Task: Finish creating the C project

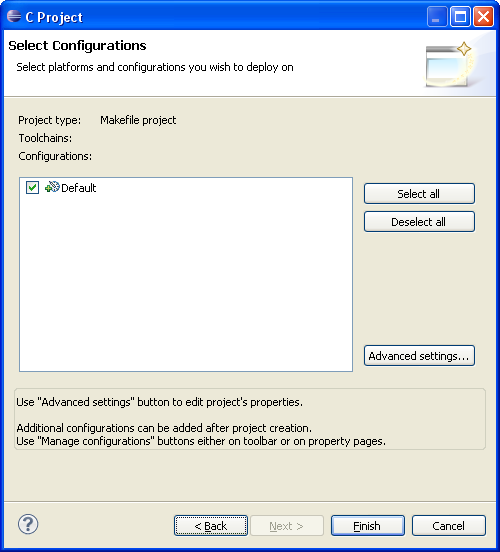Action: pyautogui.click(x=368, y=526)
